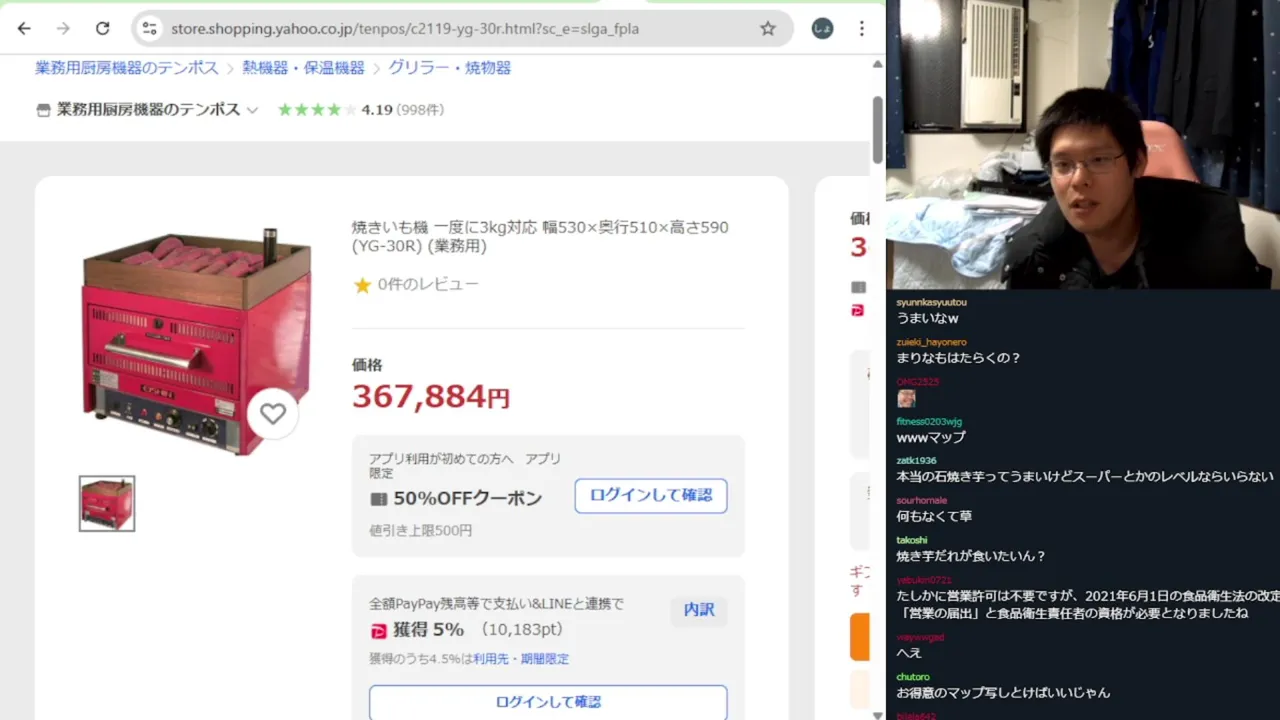Open グリラー・焼物器 breadcrumb link
Screen dimensions: 1280x720
[x=449, y=68]
